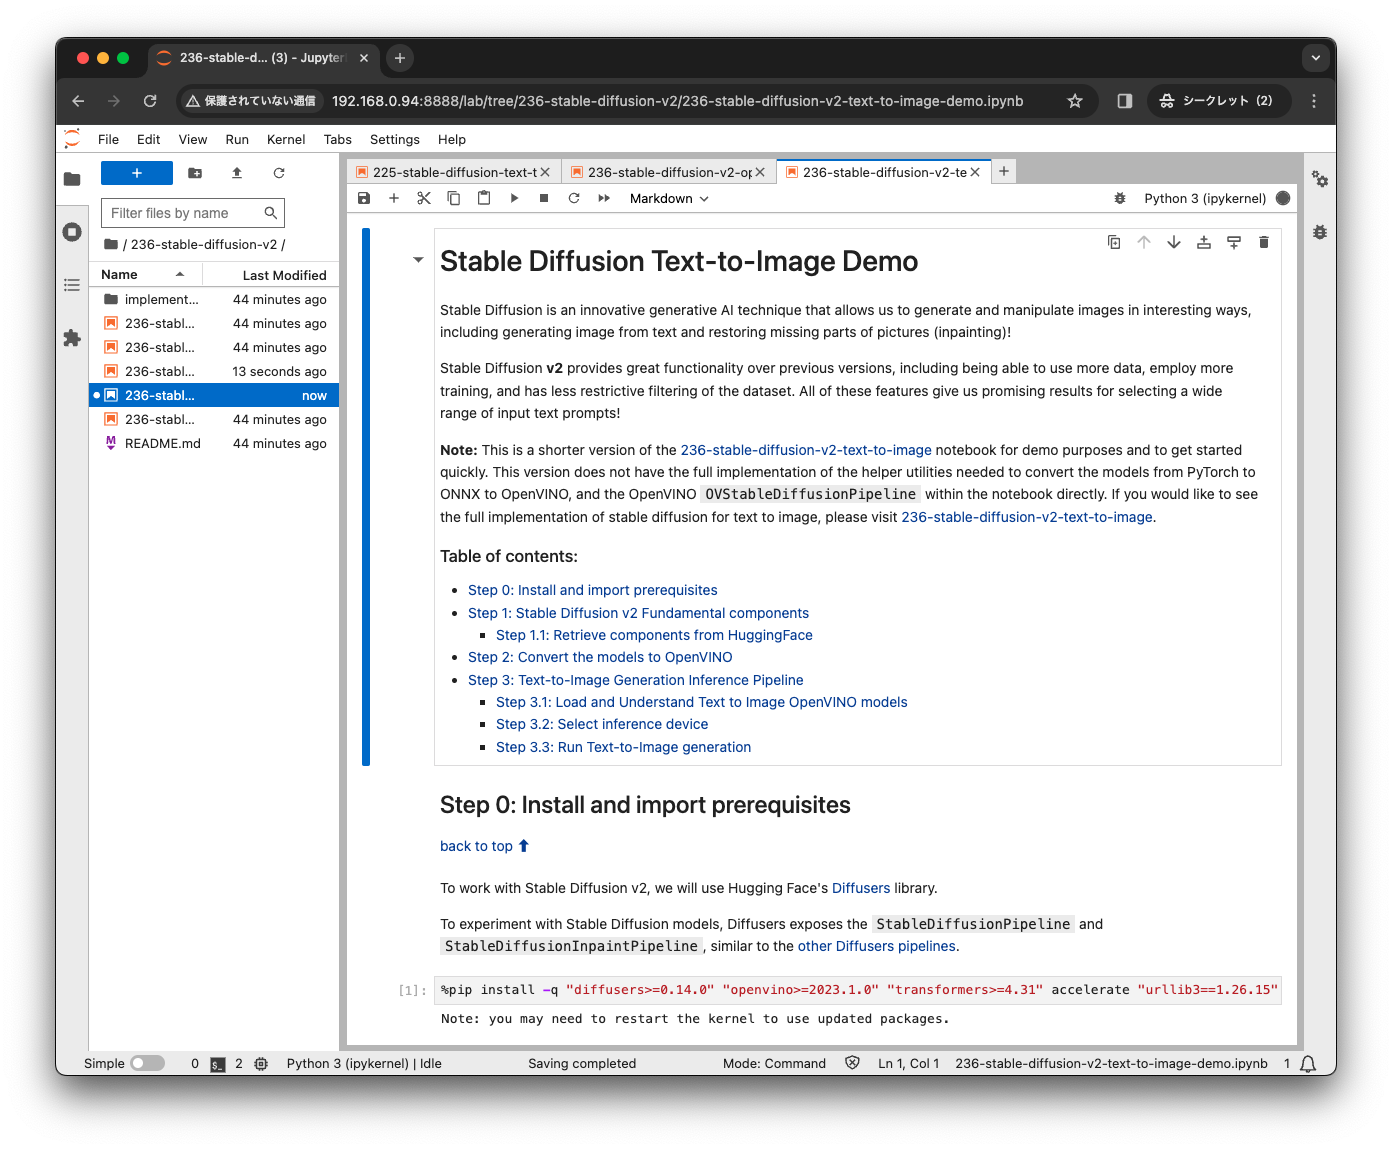This screenshot has height=1149, width=1392.
Task: Sort files by Name column header
Action: point(144,274)
